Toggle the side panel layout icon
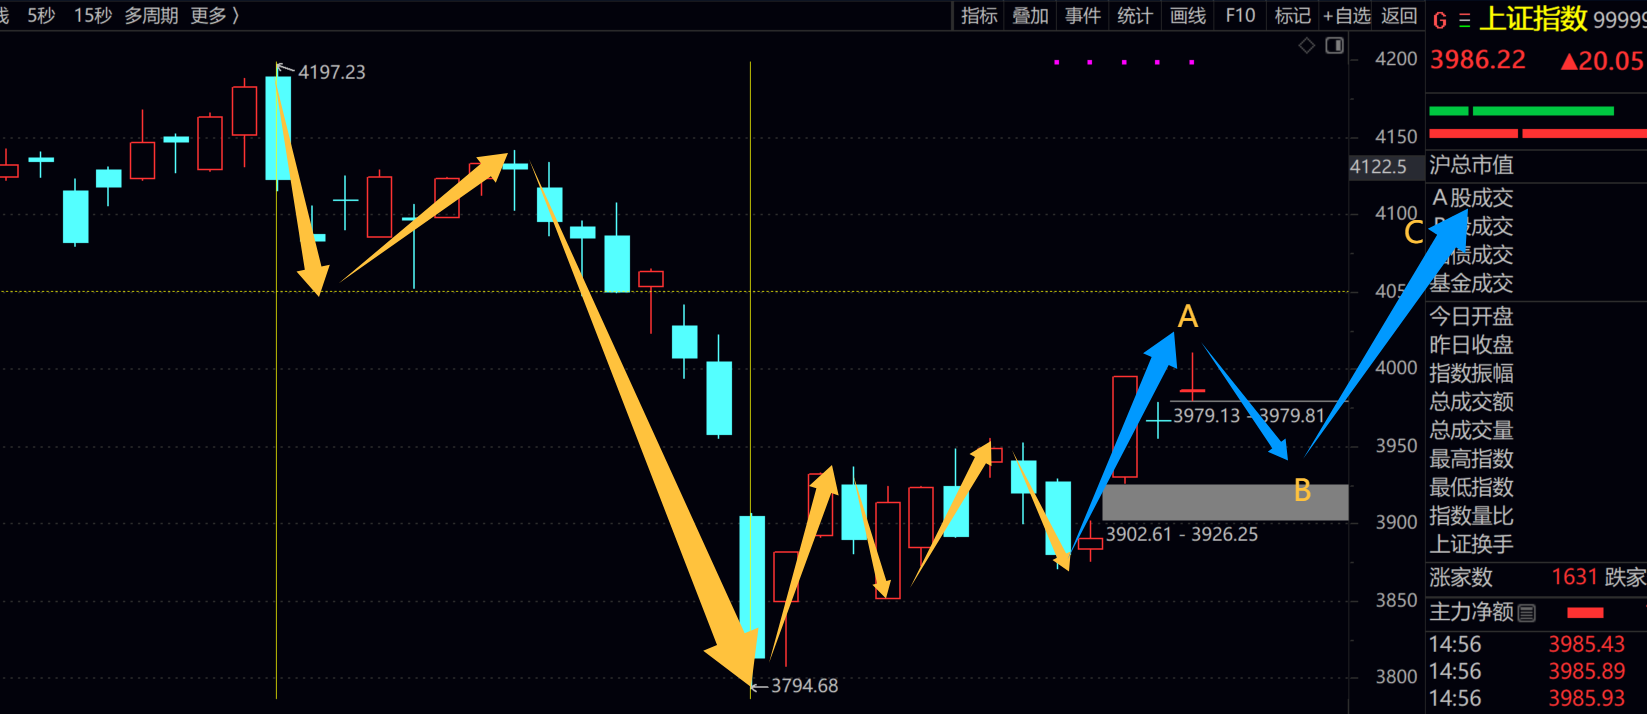Image resolution: width=1647 pixels, height=714 pixels. 1334,46
